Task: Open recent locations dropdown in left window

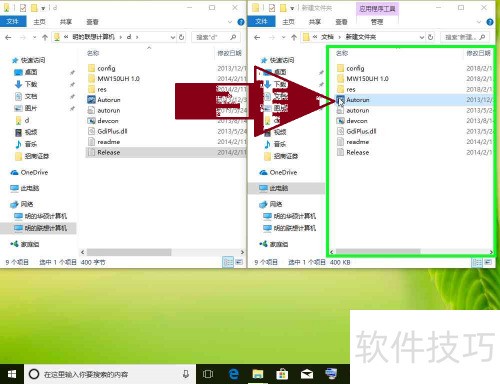Action: tap(34, 37)
